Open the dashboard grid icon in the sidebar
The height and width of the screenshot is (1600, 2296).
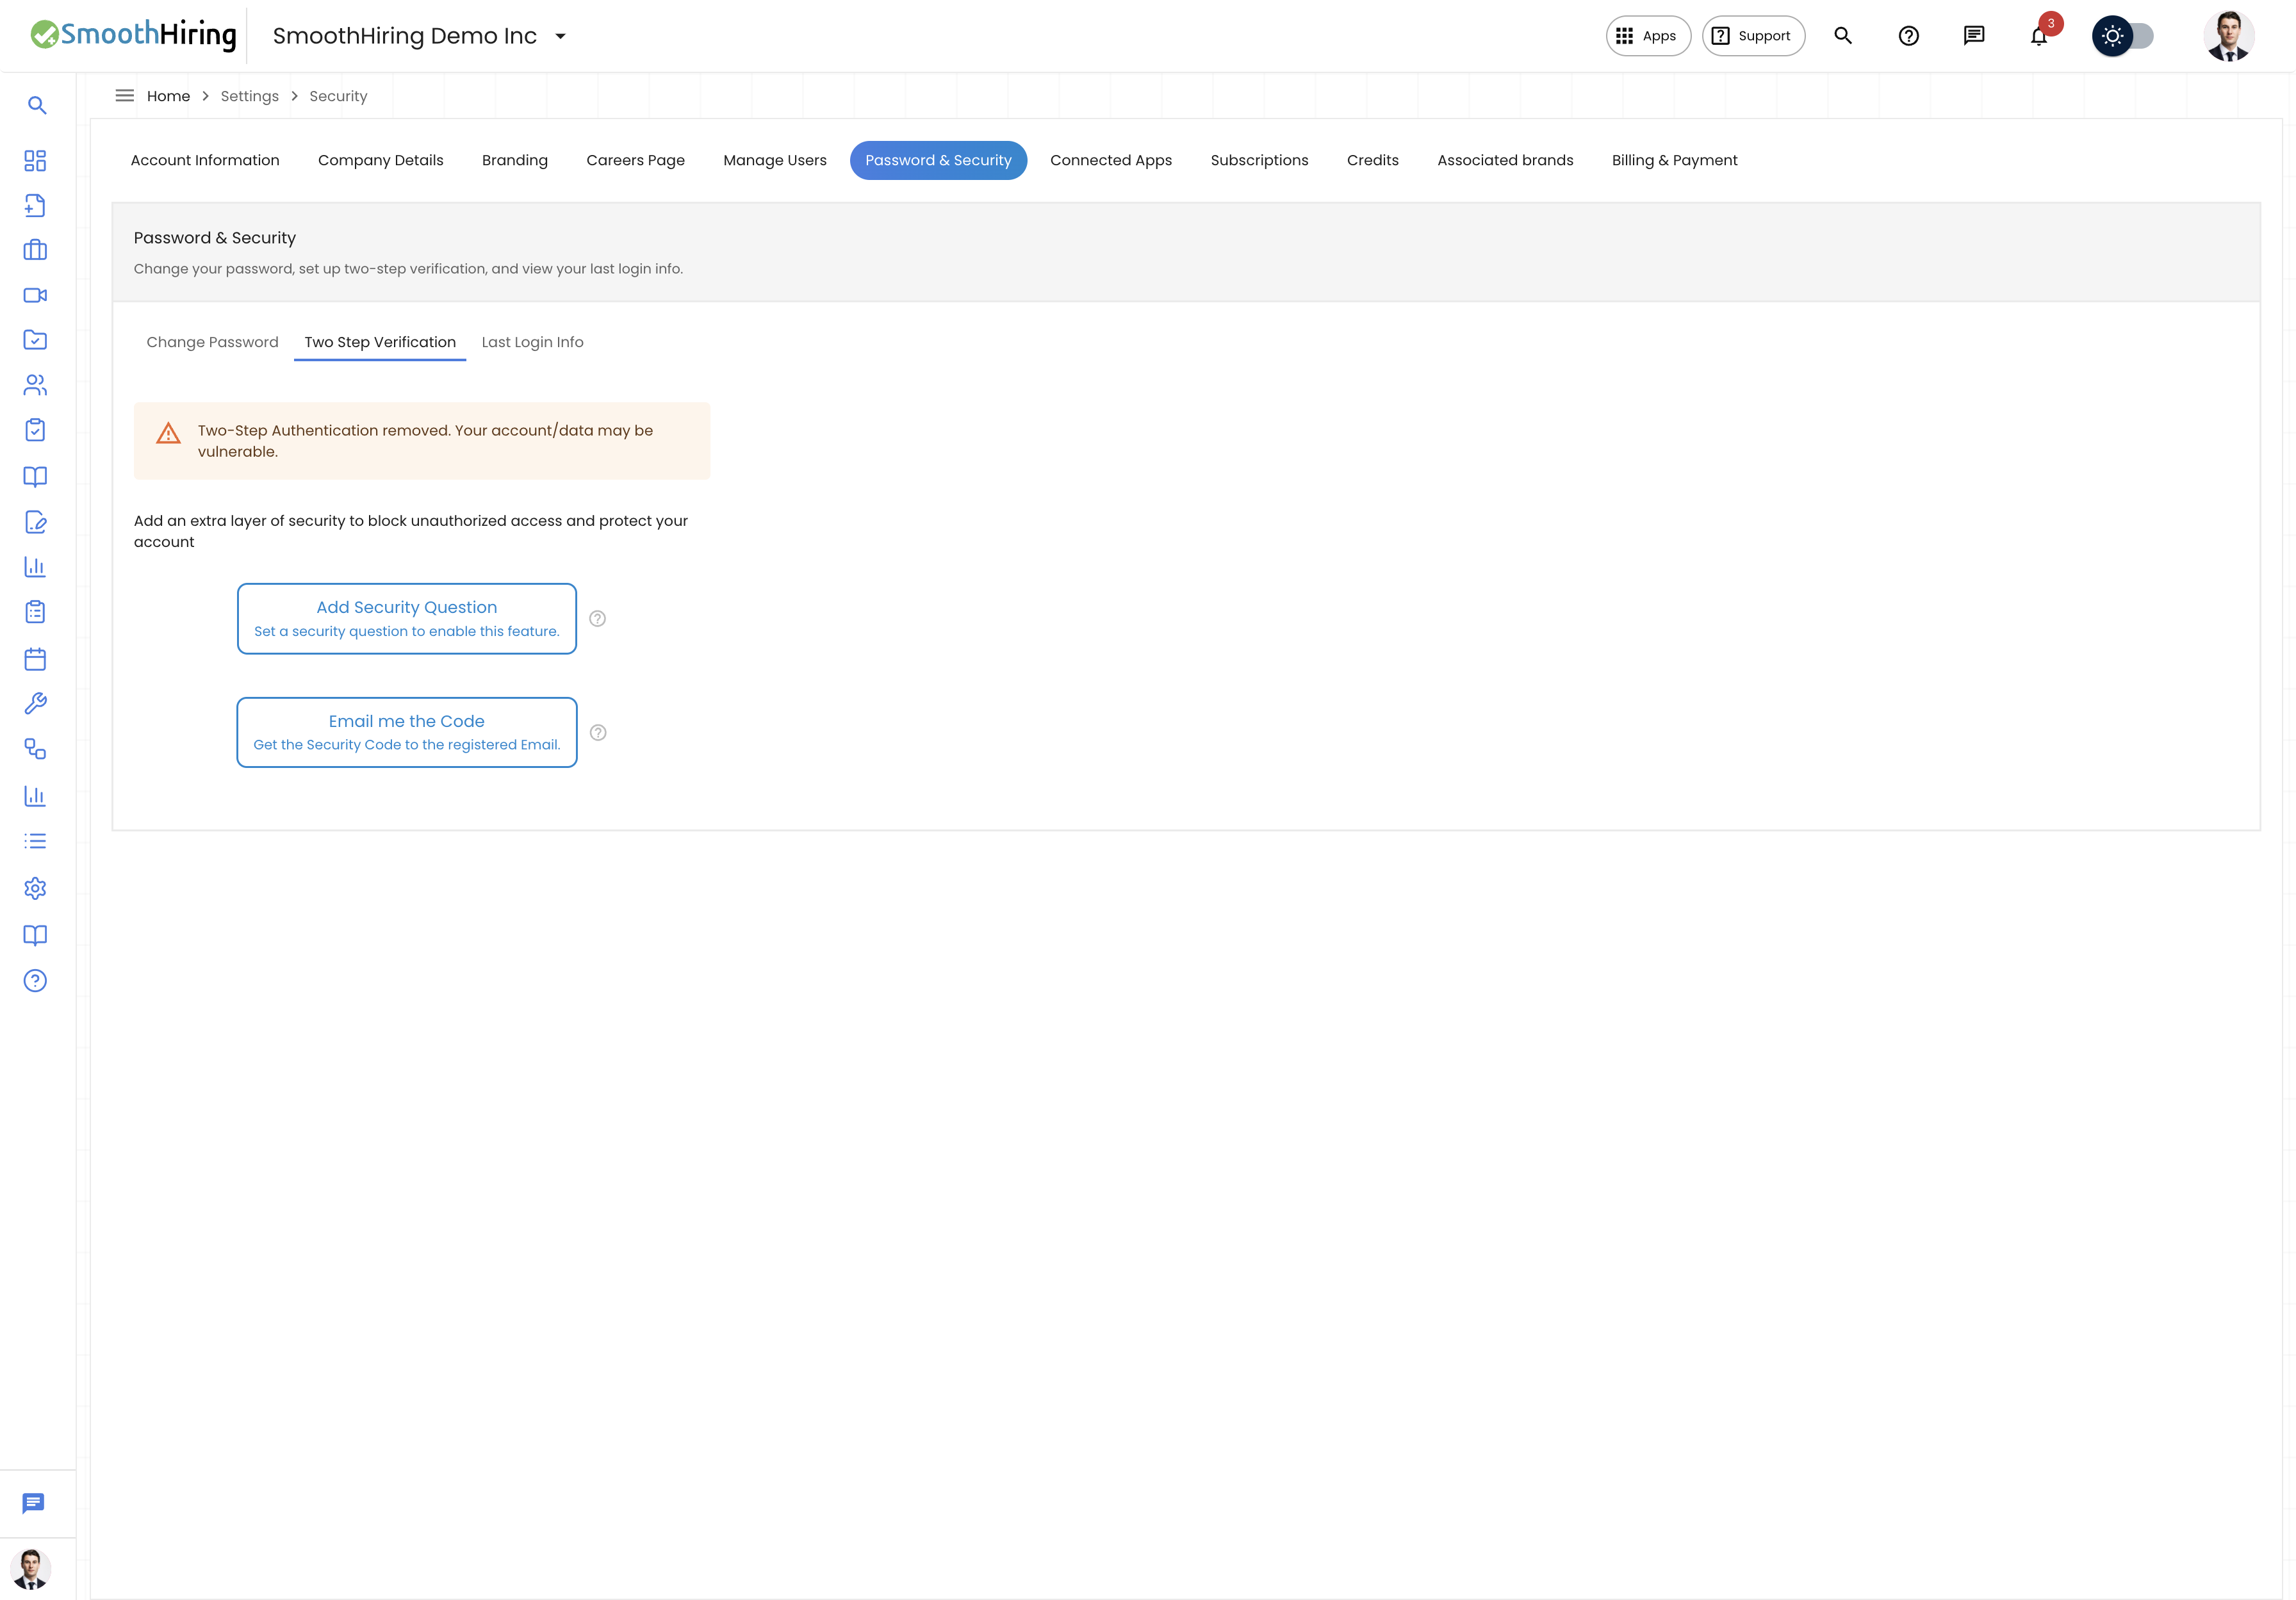click(35, 161)
